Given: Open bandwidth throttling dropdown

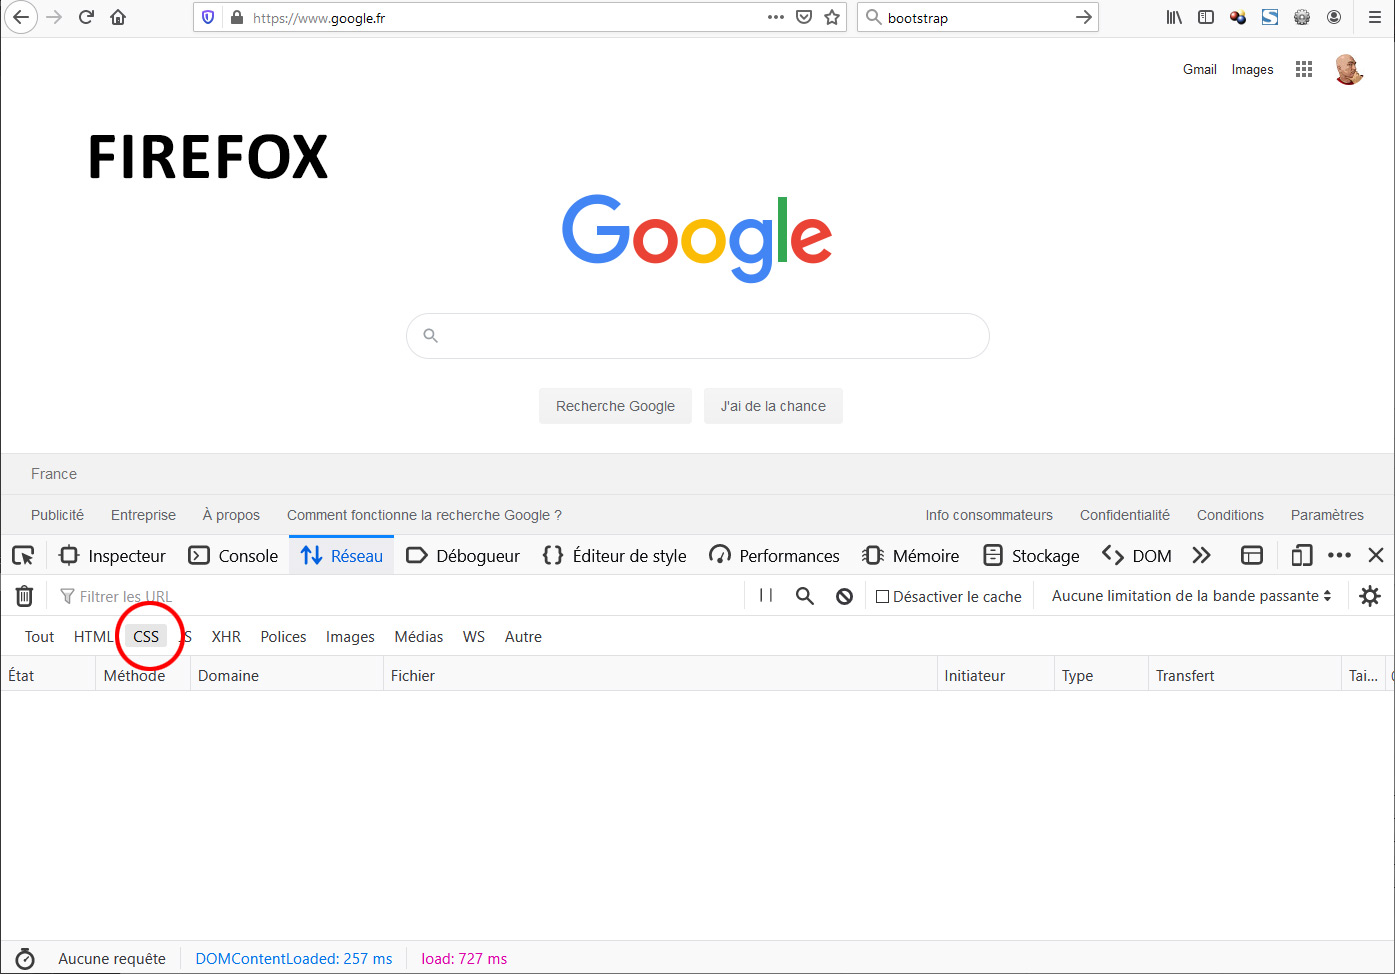Looking at the screenshot, I should point(1191,595).
